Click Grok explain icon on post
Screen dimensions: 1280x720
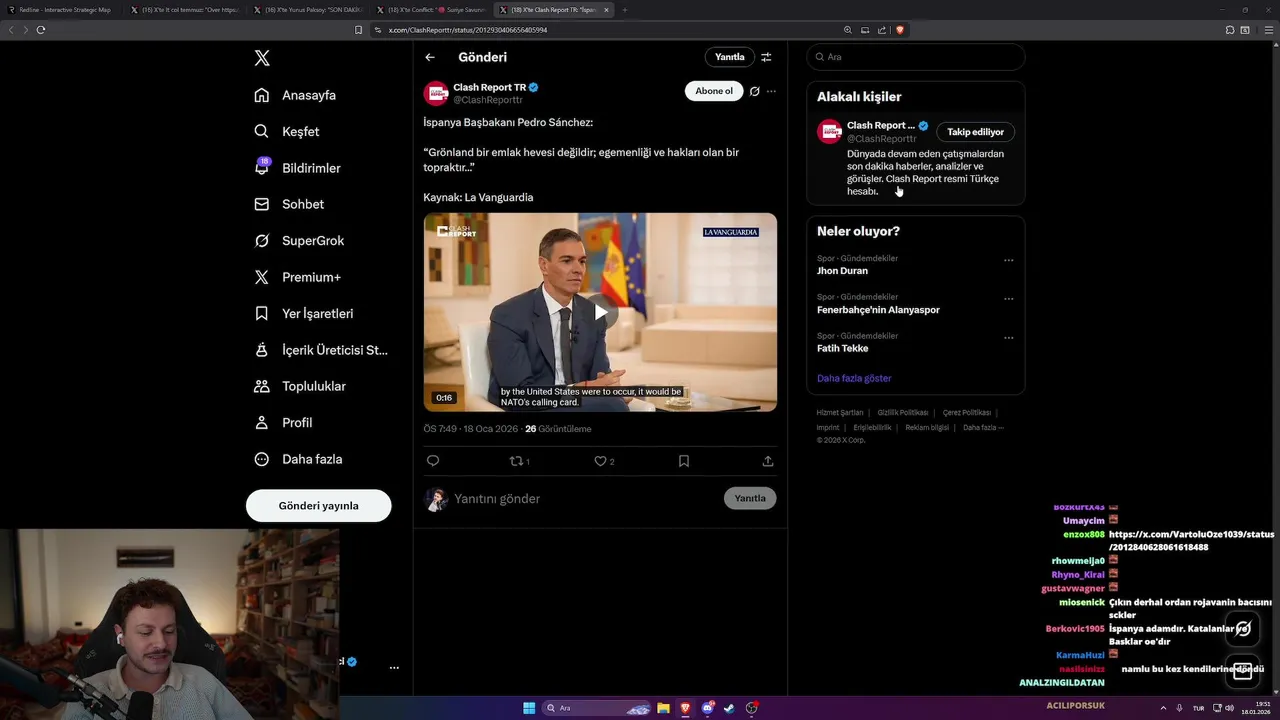tap(755, 91)
